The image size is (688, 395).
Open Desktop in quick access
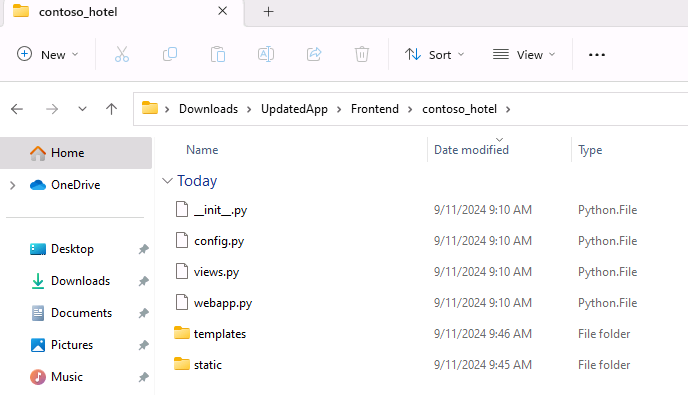[x=72, y=249]
